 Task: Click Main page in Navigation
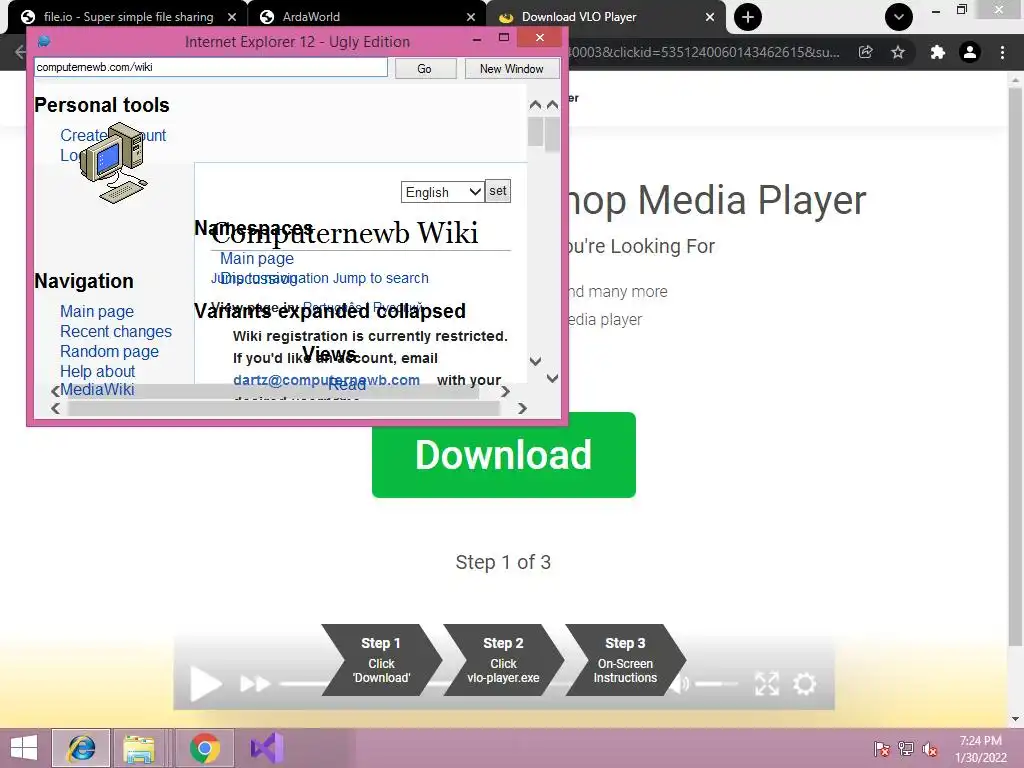coord(97,312)
